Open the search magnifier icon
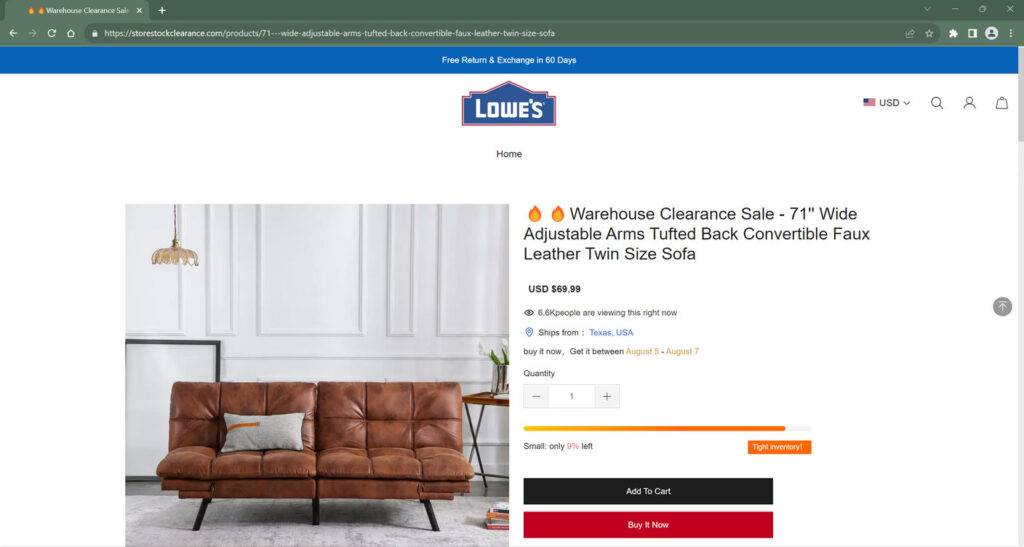Image resolution: width=1024 pixels, height=547 pixels. click(936, 103)
